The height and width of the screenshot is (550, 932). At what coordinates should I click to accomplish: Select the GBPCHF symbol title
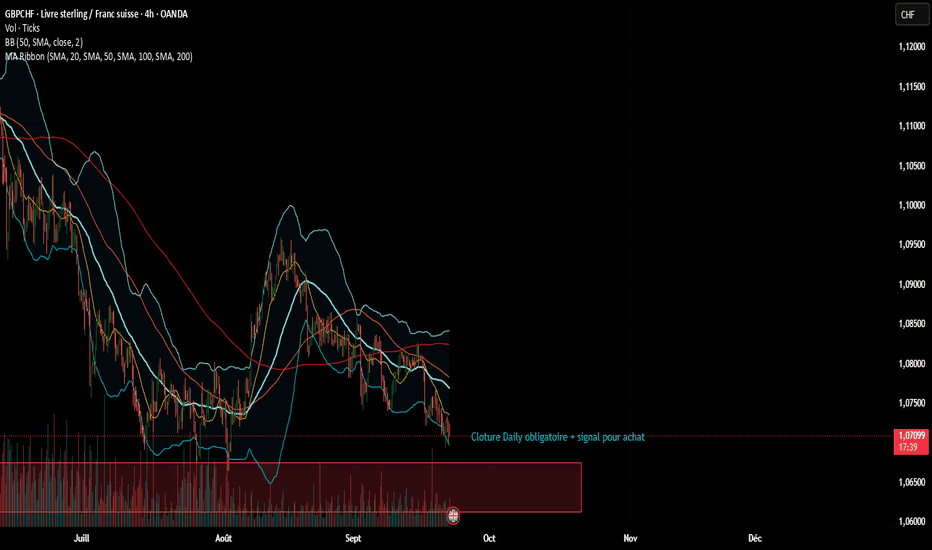96,14
